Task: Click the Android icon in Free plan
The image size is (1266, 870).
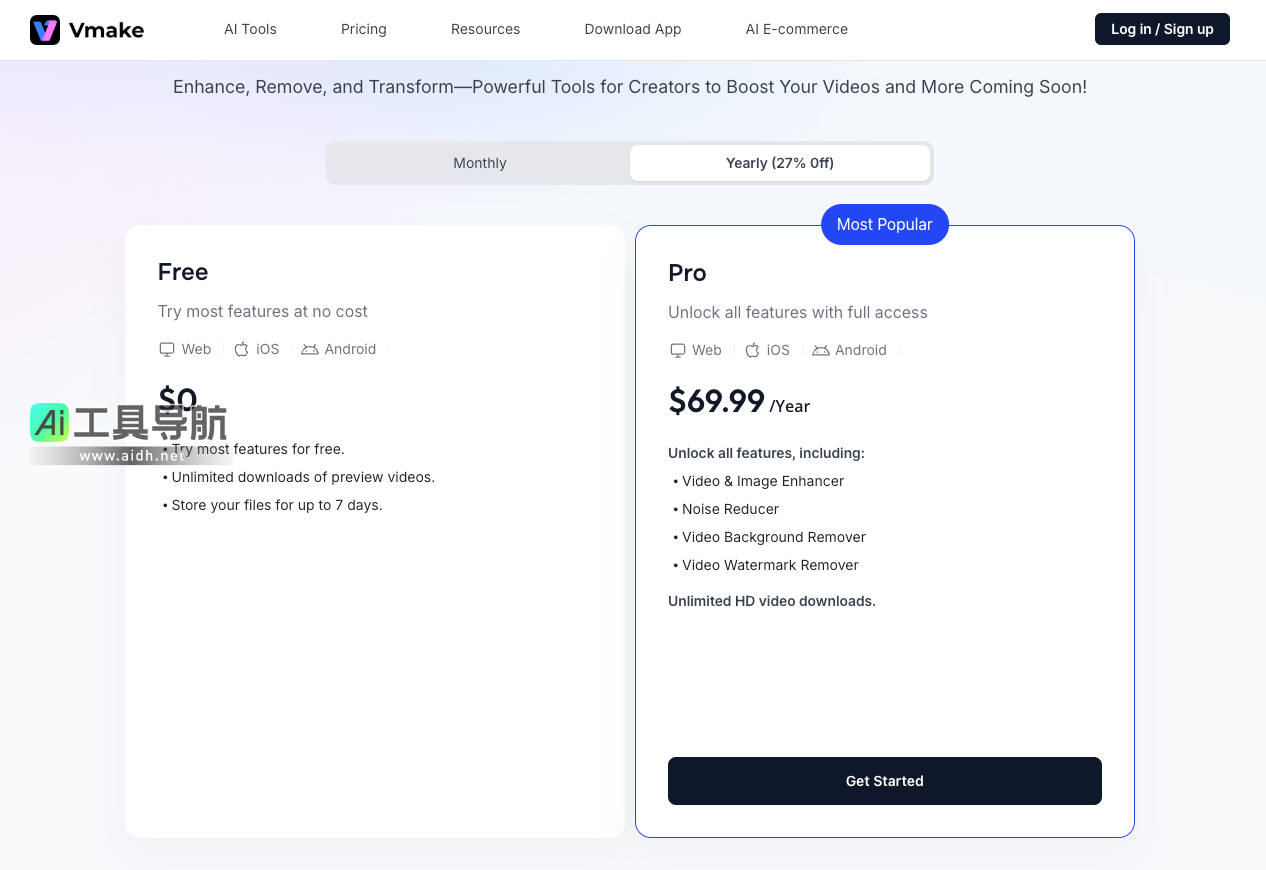Action: [x=310, y=349]
